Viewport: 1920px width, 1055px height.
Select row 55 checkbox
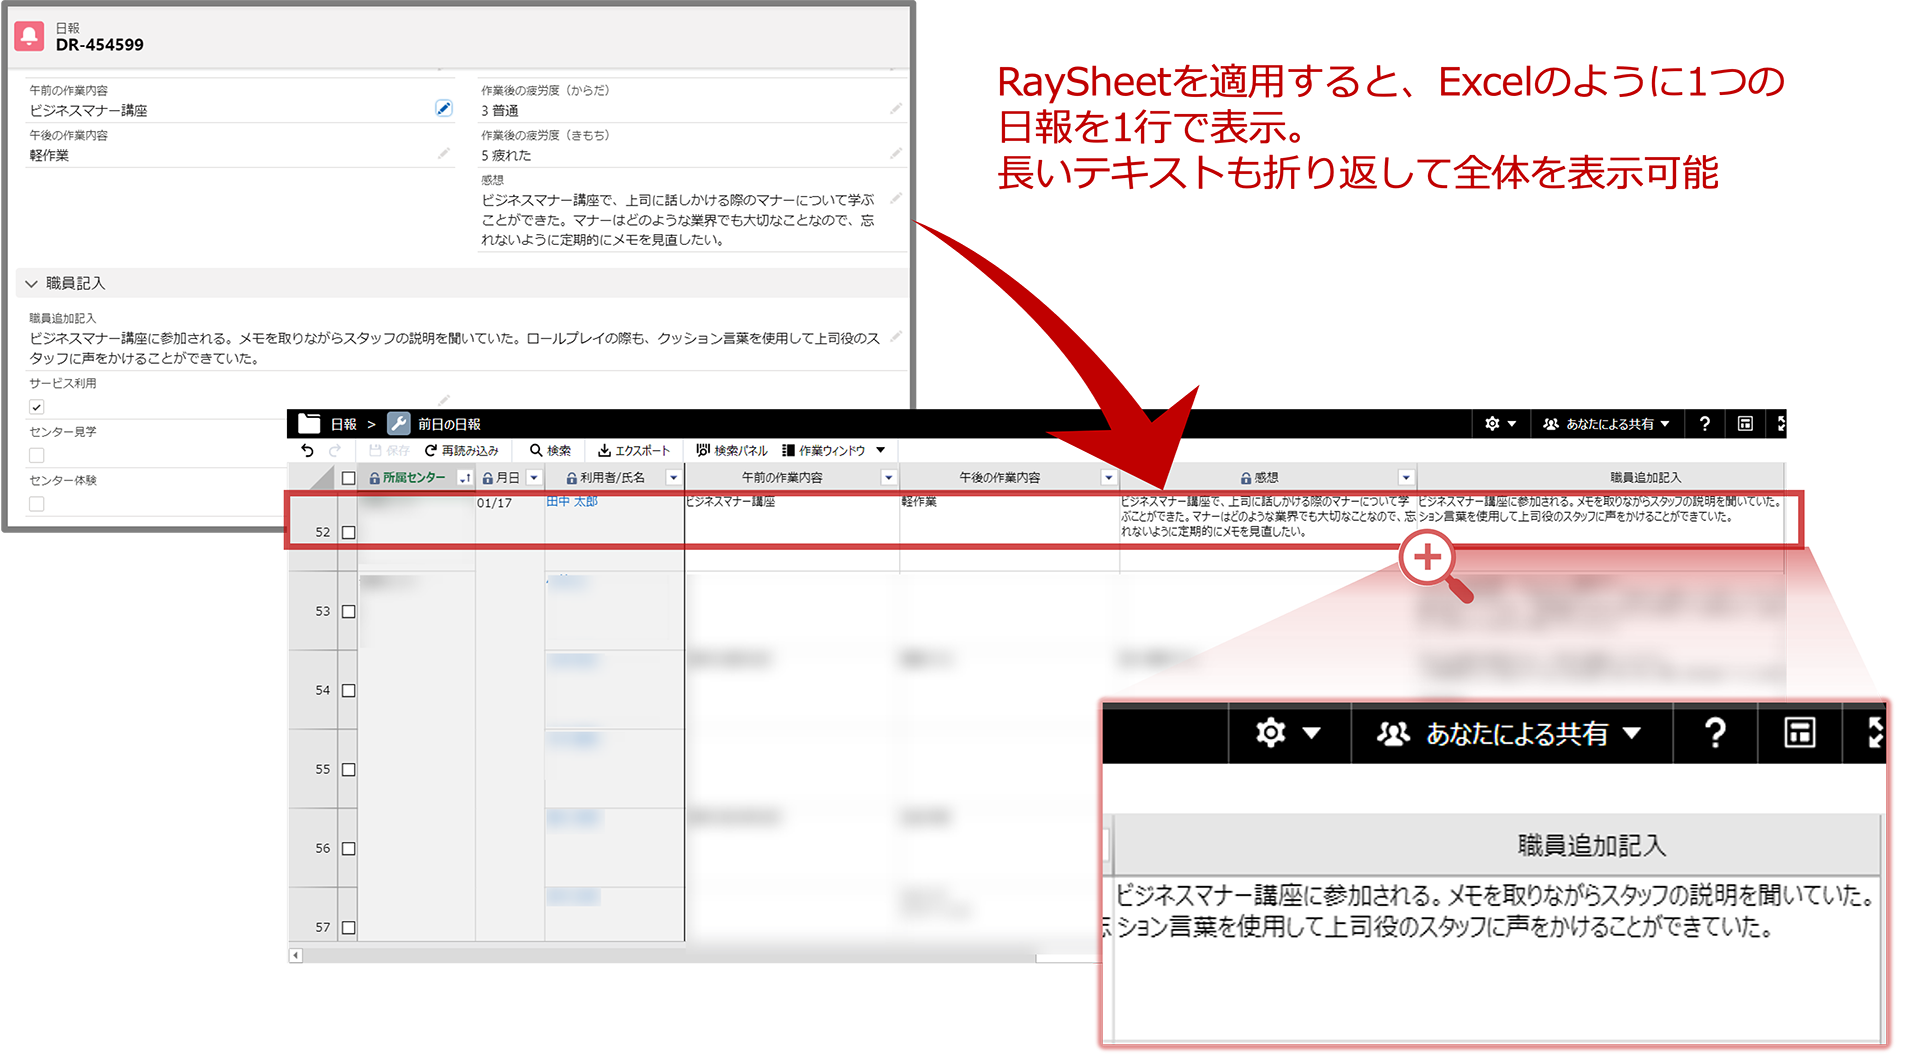tap(348, 769)
